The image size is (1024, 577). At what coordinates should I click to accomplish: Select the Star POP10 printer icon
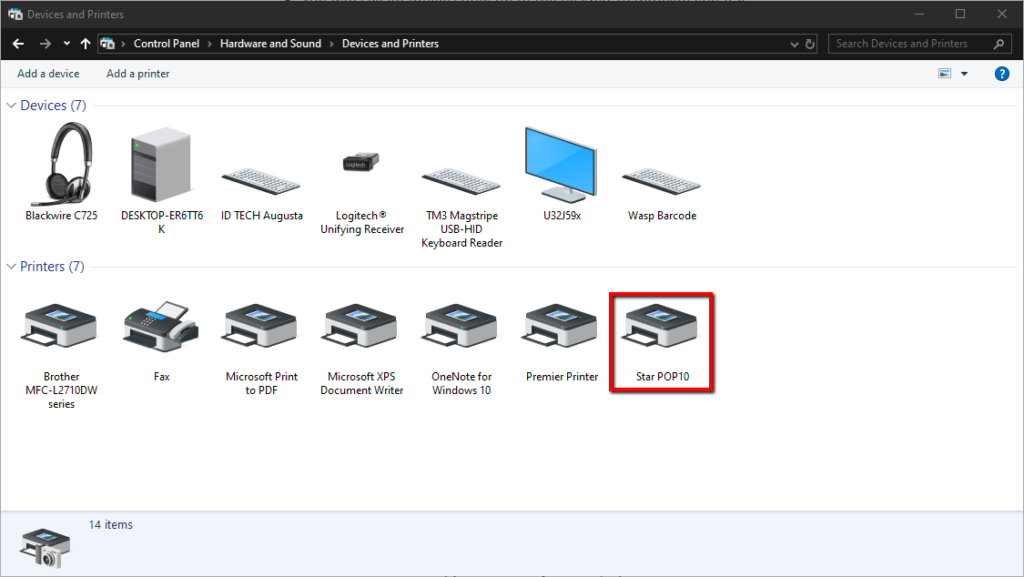(x=661, y=327)
